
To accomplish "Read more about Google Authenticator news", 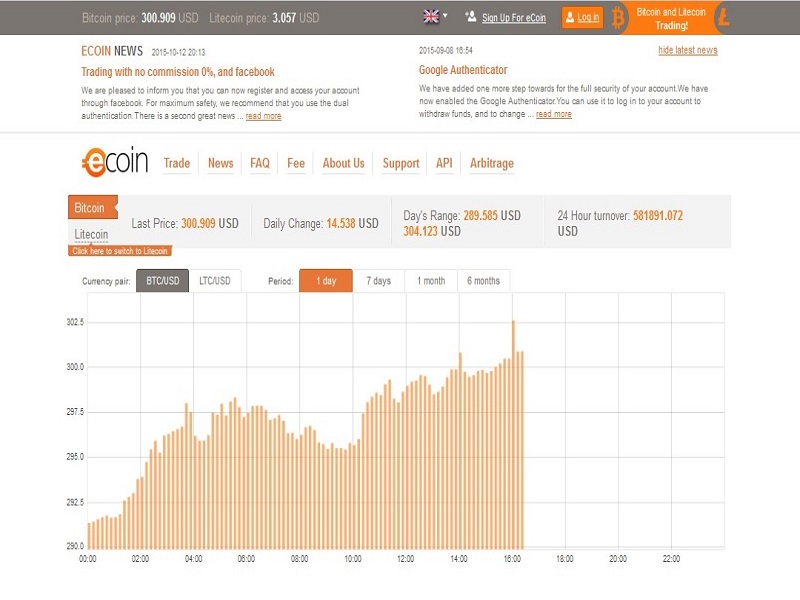I will coord(554,115).
